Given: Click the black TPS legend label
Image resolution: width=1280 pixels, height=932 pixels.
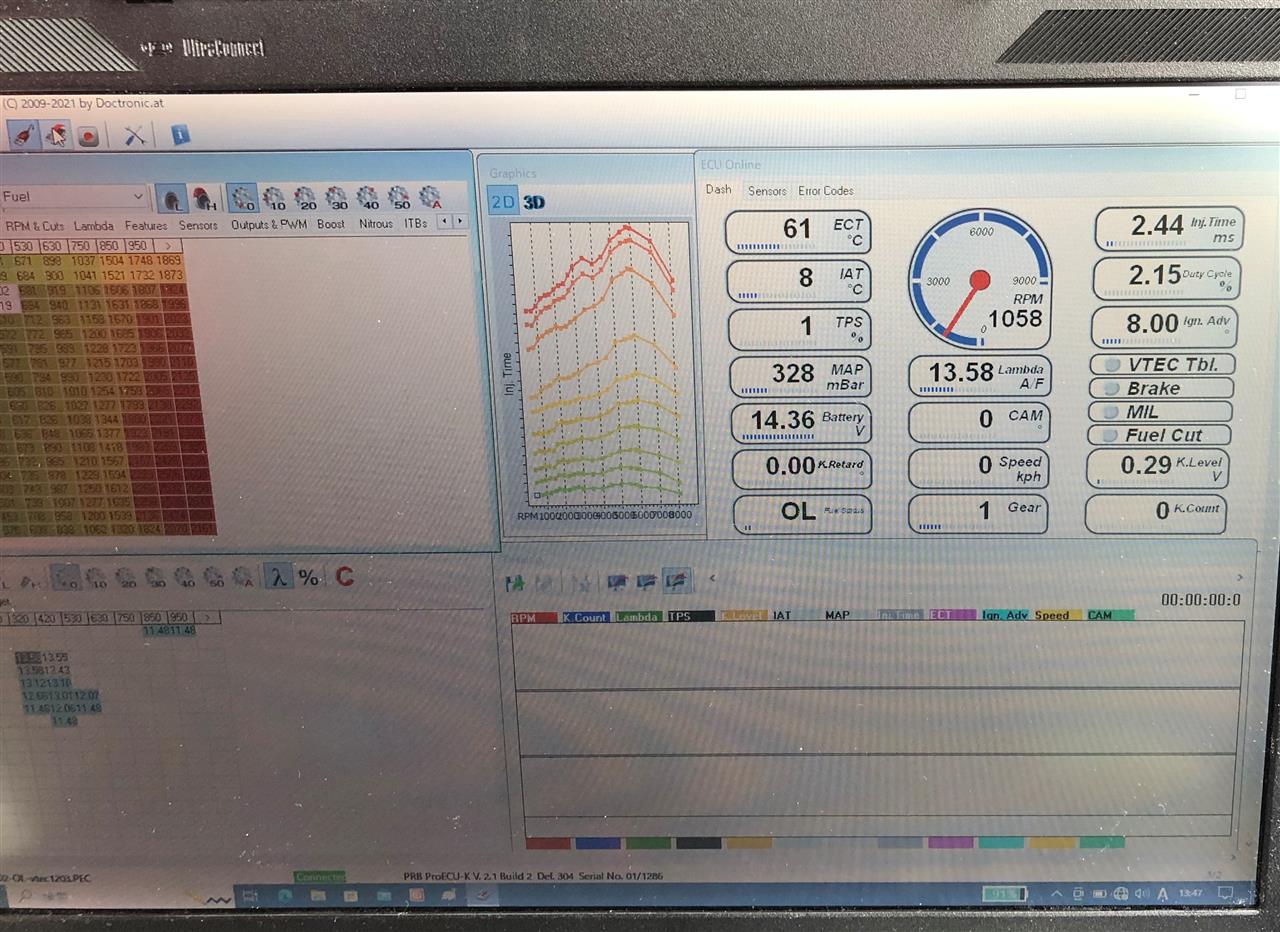Looking at the screenshot, I should [691, 616].
